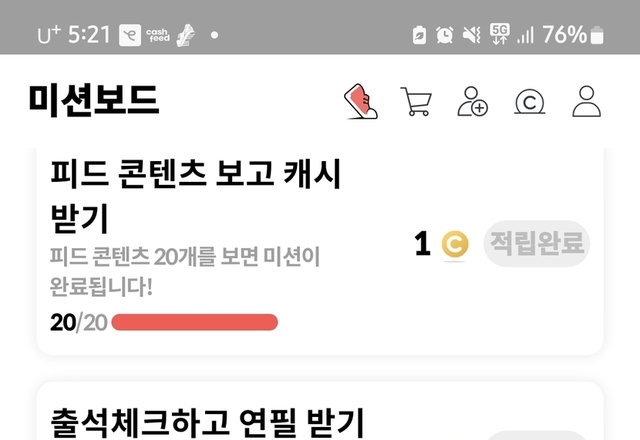Tap the 76% battery indicator

click(573, 35)
